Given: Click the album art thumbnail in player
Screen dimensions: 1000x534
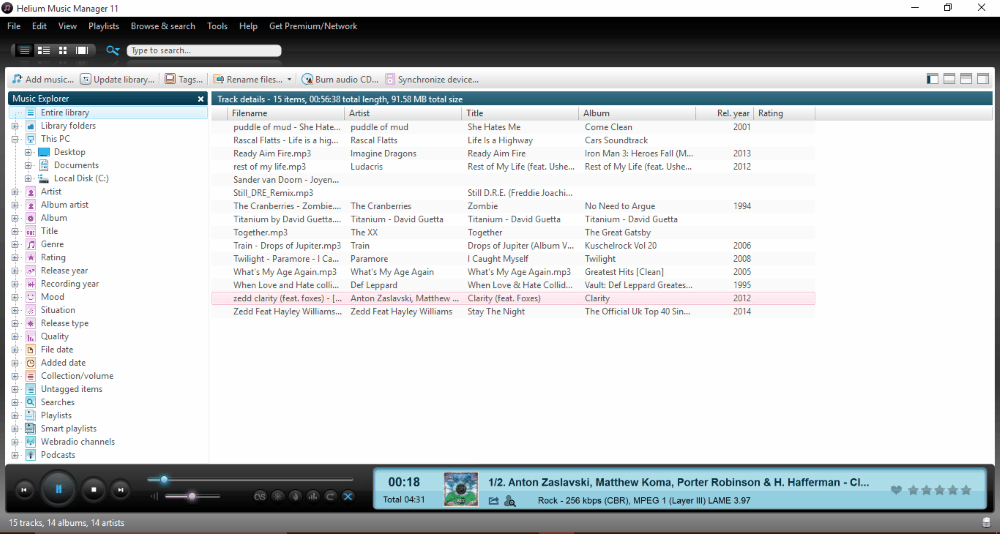Looking at the screenshot, I should [460, 489].
